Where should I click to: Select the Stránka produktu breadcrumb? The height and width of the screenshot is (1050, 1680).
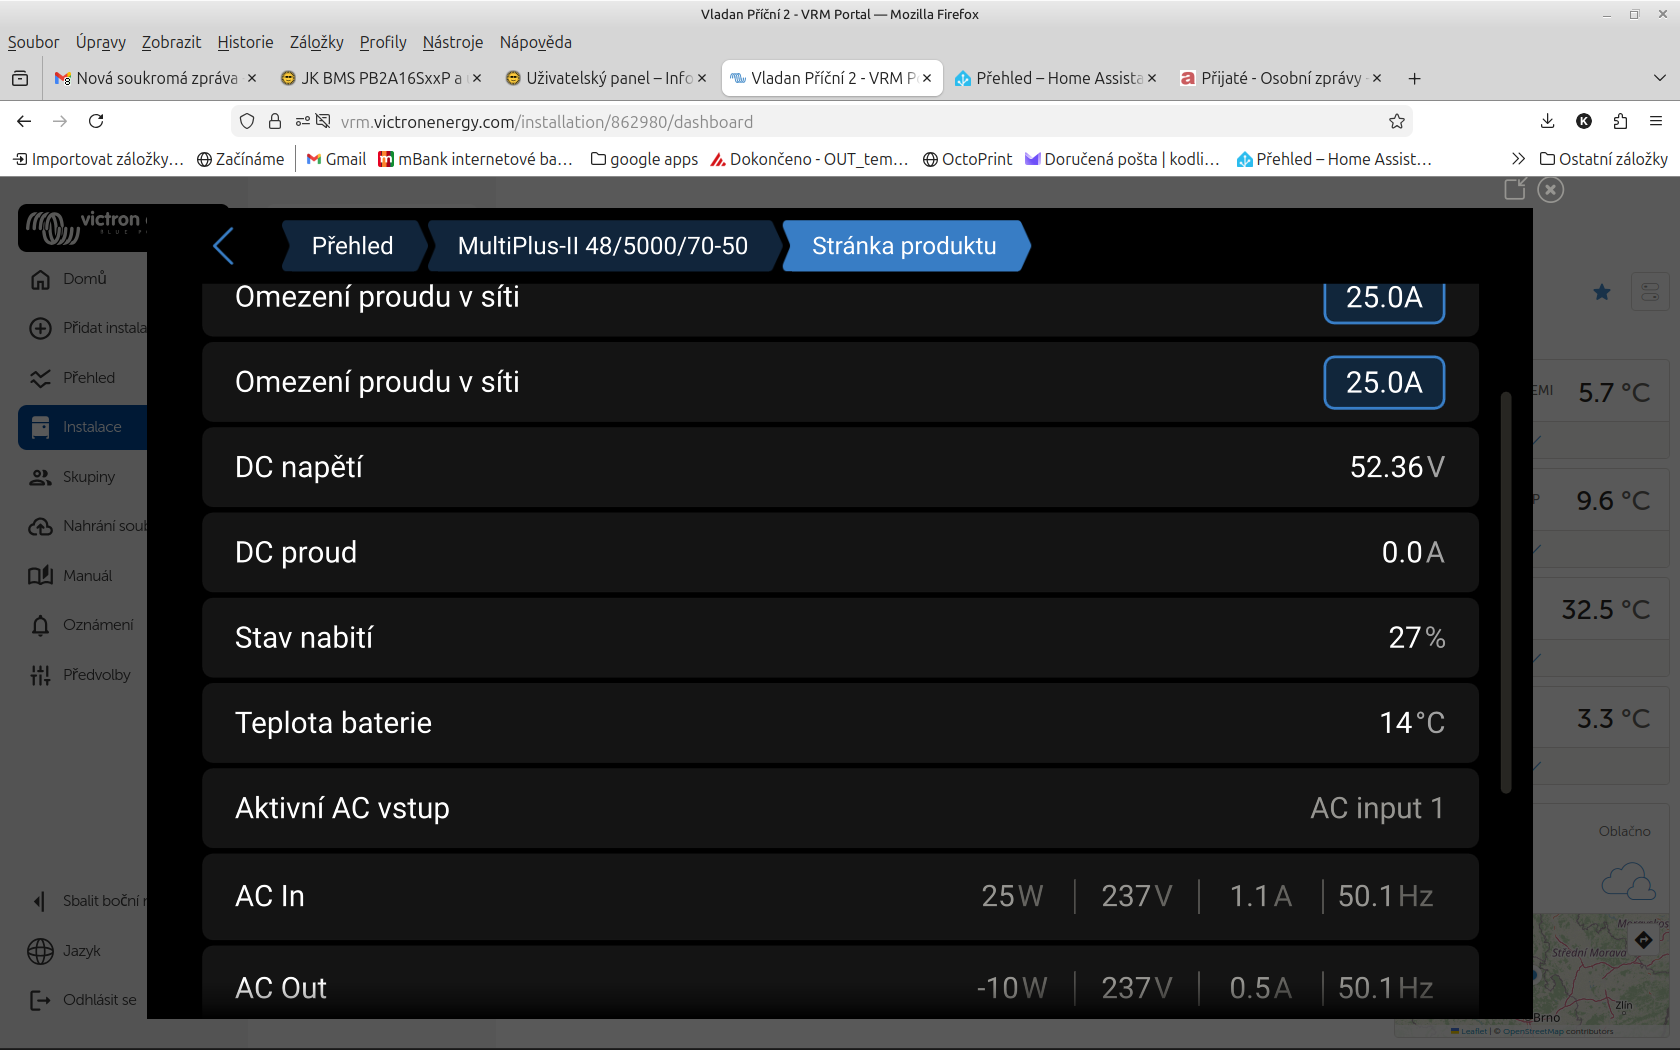[905, 246]
